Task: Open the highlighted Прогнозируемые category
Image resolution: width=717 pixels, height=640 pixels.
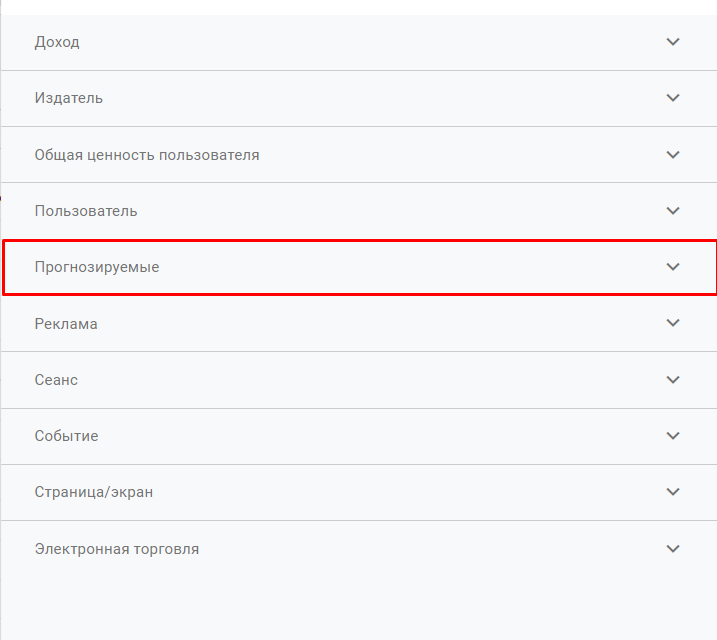Action: point(97,267)
